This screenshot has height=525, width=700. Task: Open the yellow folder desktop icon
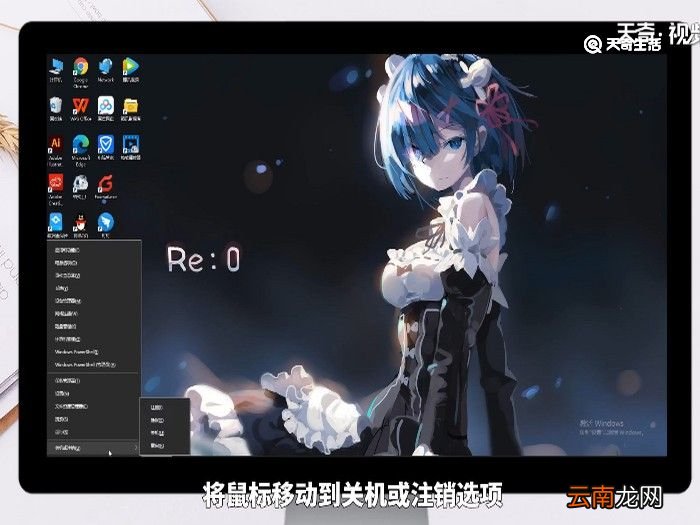(x=131, y=109)
